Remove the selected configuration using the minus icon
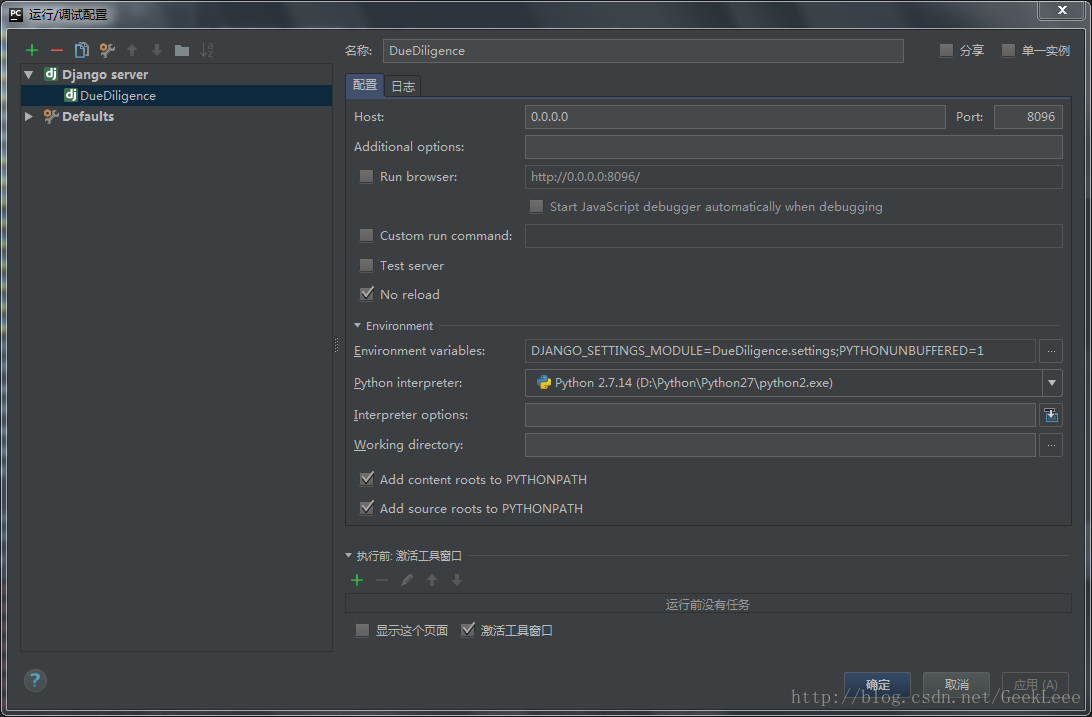This screenshot has width=1092, height=717. click(x=57, y=50)
